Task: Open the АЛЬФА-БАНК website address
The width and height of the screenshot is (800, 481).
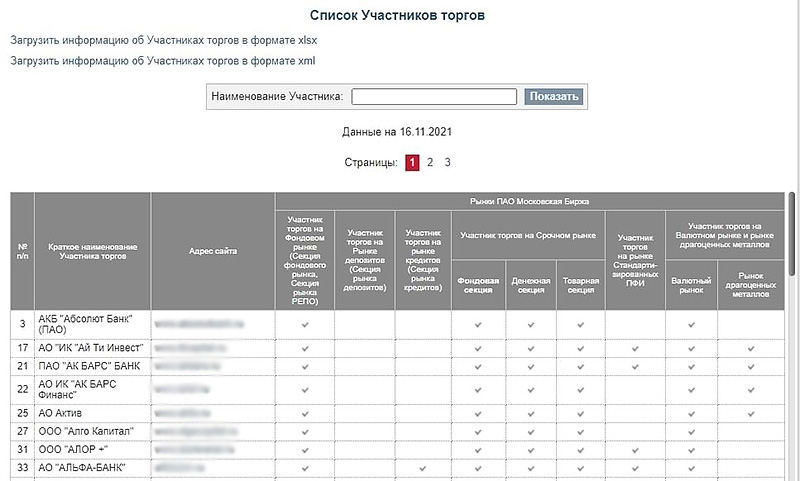Action: [181, 468]
